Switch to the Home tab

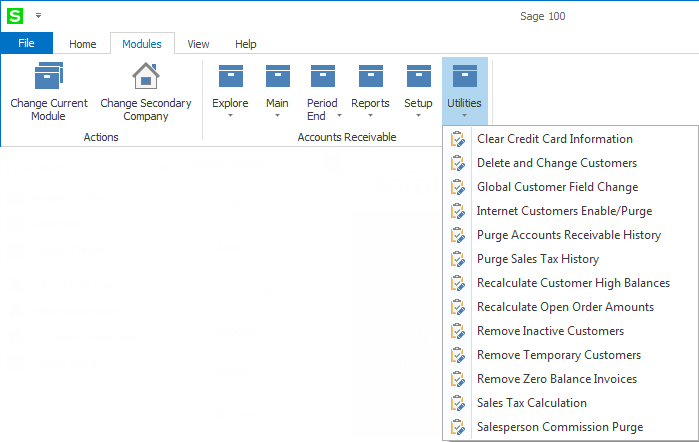[82, 44]
